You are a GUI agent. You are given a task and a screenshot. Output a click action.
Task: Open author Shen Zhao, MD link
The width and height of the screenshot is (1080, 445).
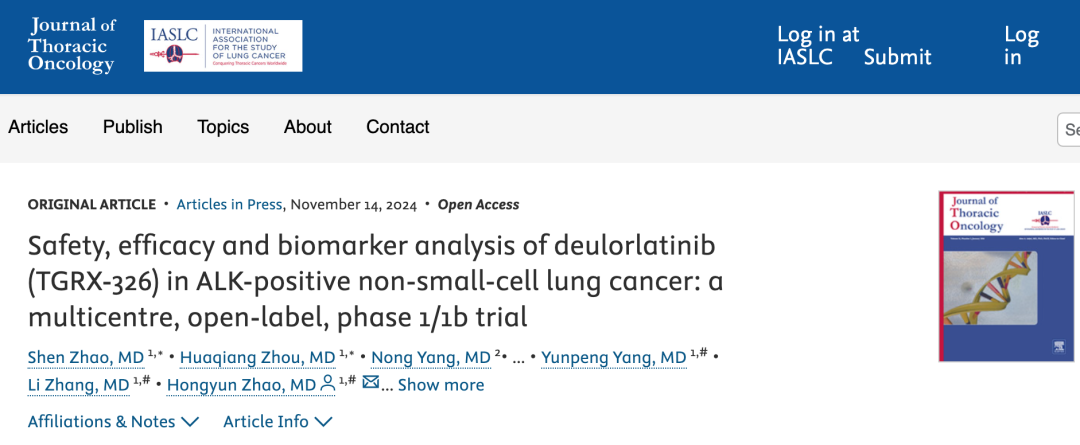point(86,357)
